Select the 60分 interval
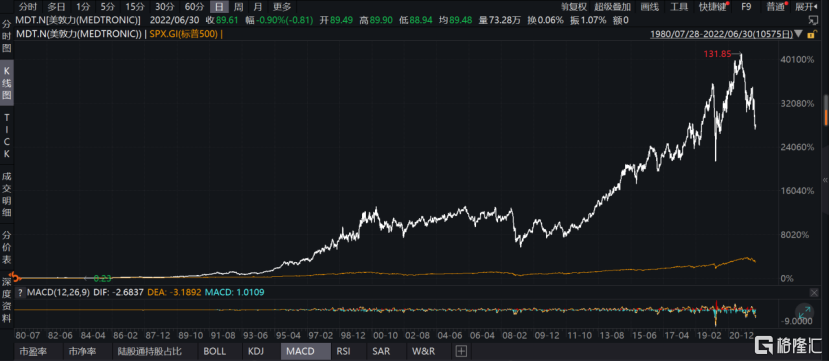Screen dimensions: 829x362 pyautogui.click(x=195, y=7)
